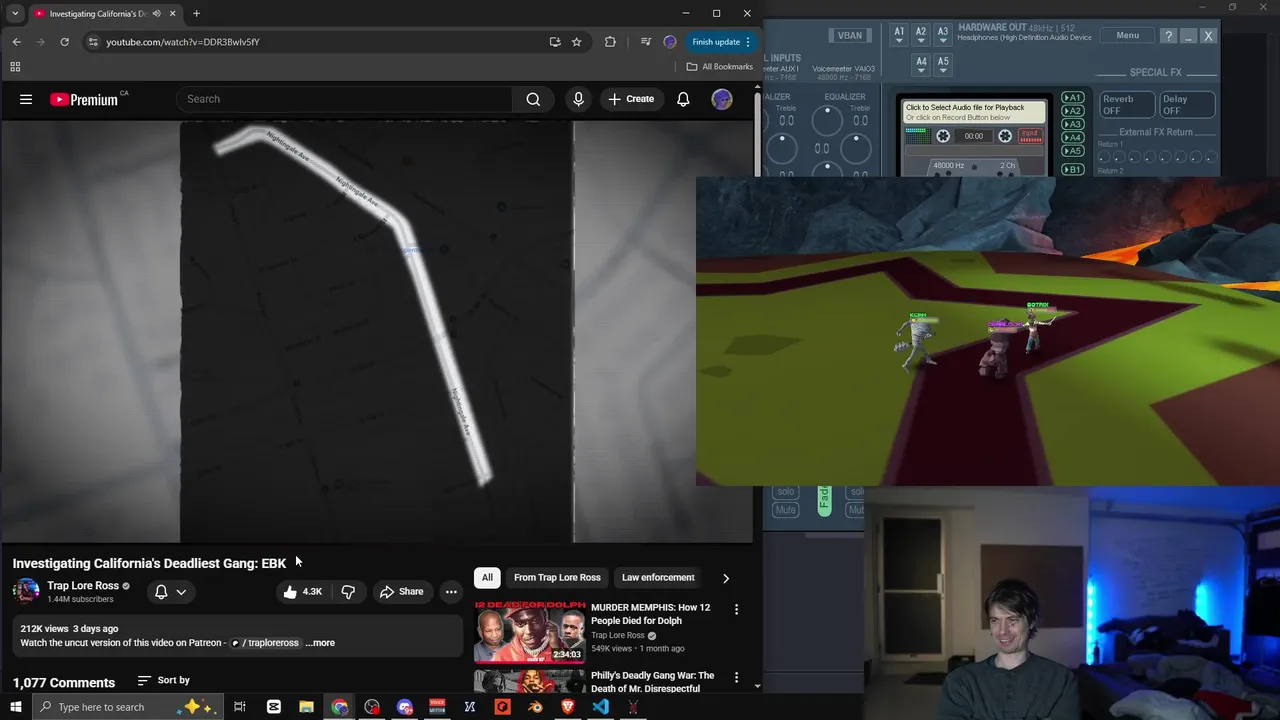Viewport: 1280px width, 720px height.
Task: Toggle Delay OFF in Voicemeeter
Action: (1187, 105)
